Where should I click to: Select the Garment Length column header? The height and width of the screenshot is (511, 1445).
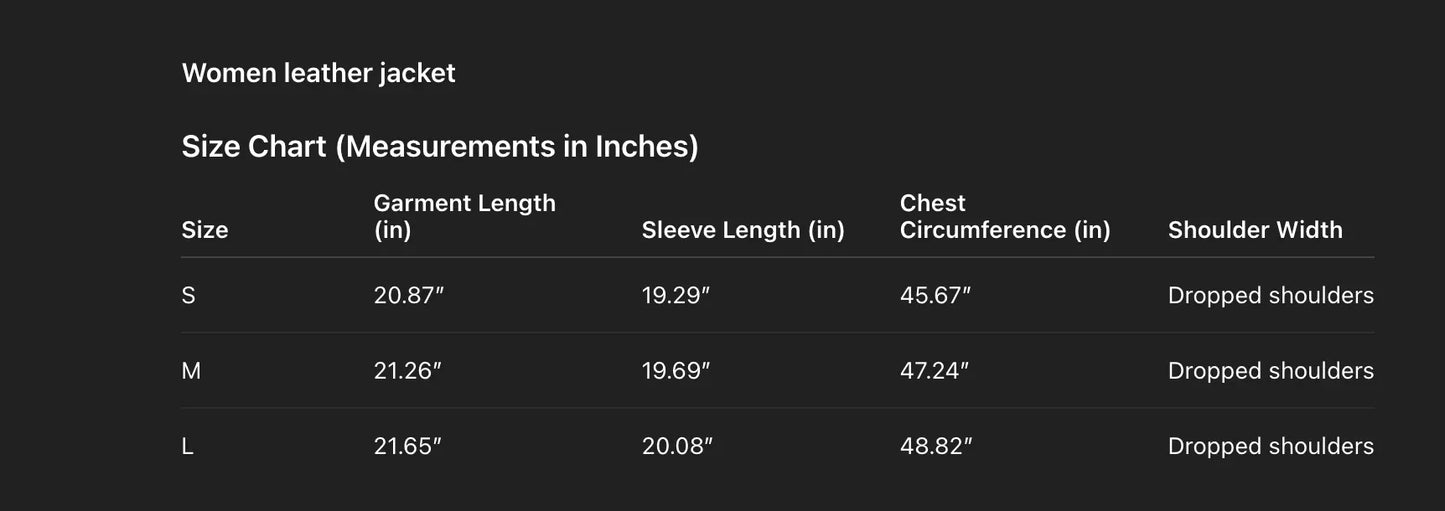[464, 216]
